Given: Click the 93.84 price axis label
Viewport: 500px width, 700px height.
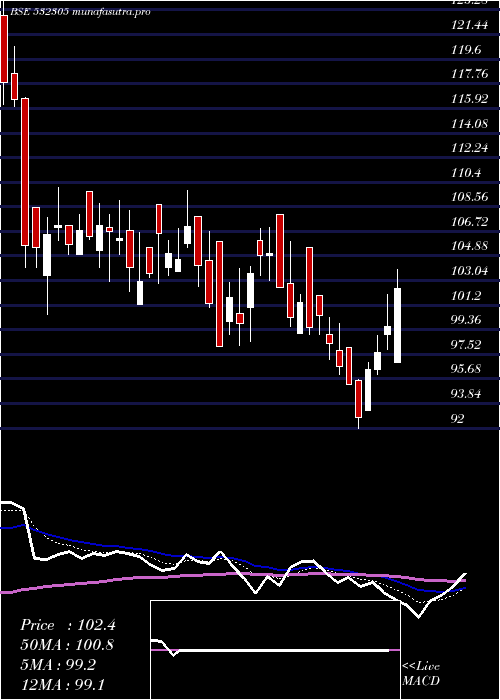Looking at the screenshot, I should point(466,393).
